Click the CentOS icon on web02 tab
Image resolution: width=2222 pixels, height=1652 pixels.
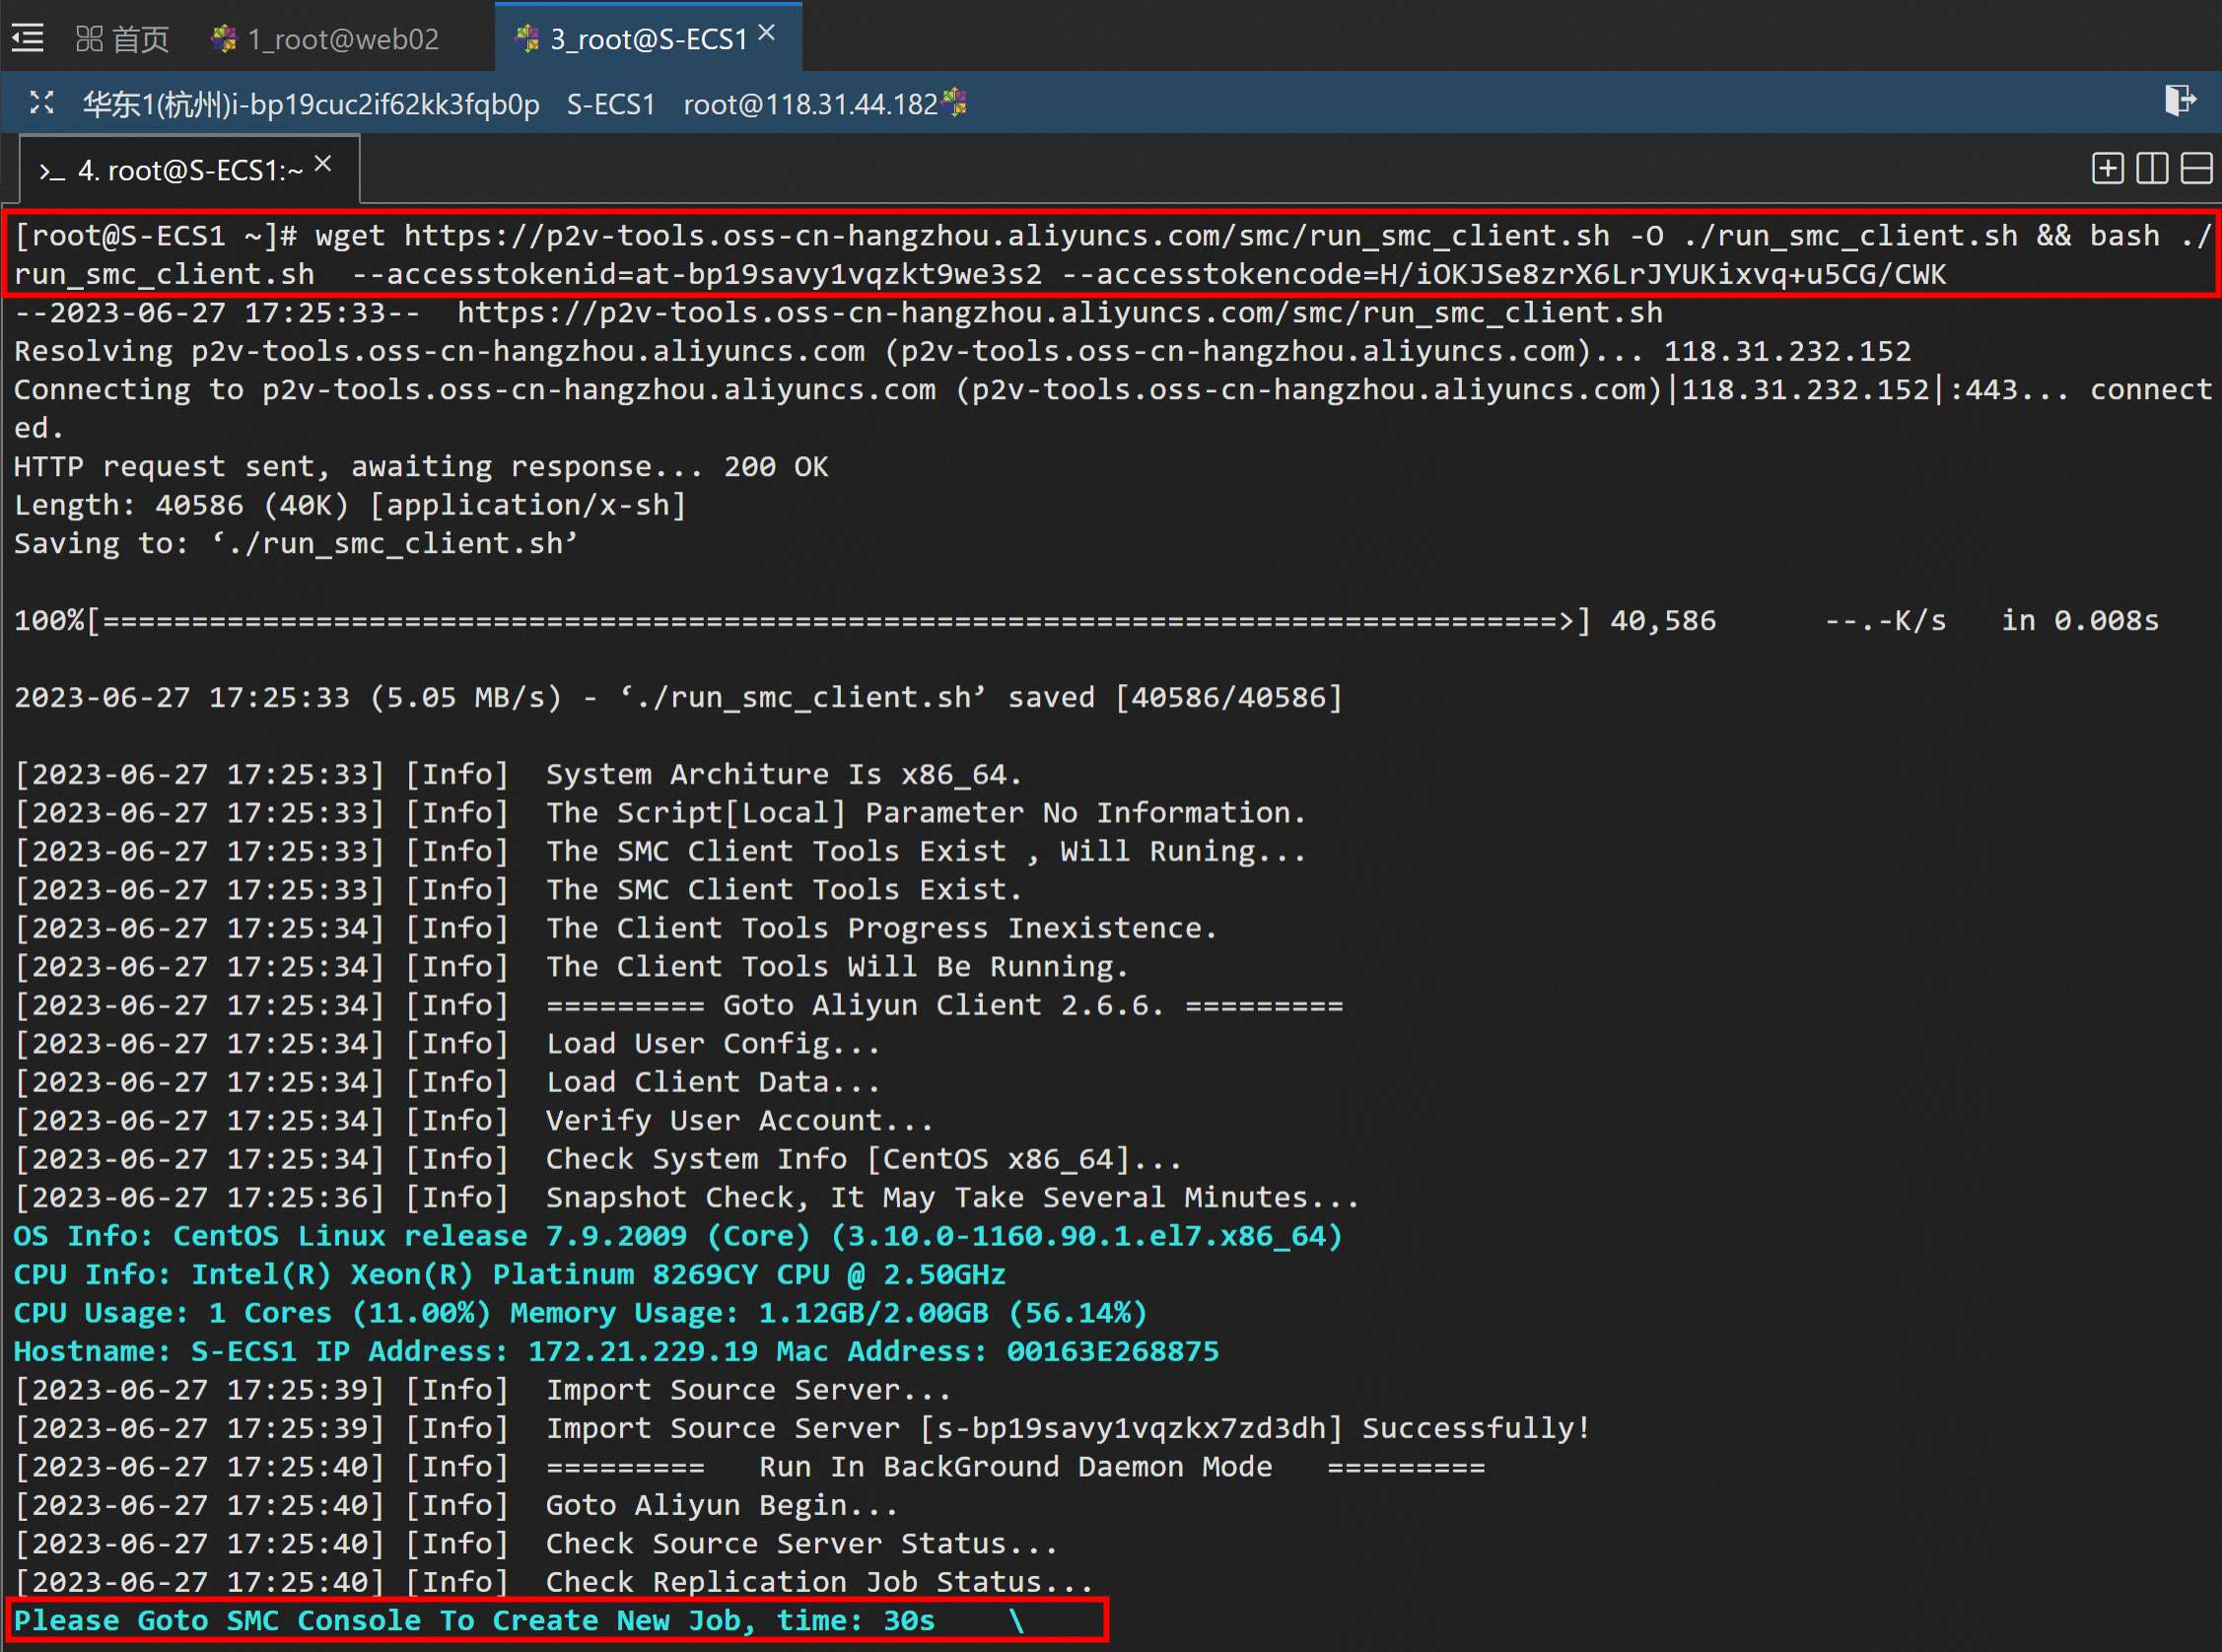click(224, 39)
